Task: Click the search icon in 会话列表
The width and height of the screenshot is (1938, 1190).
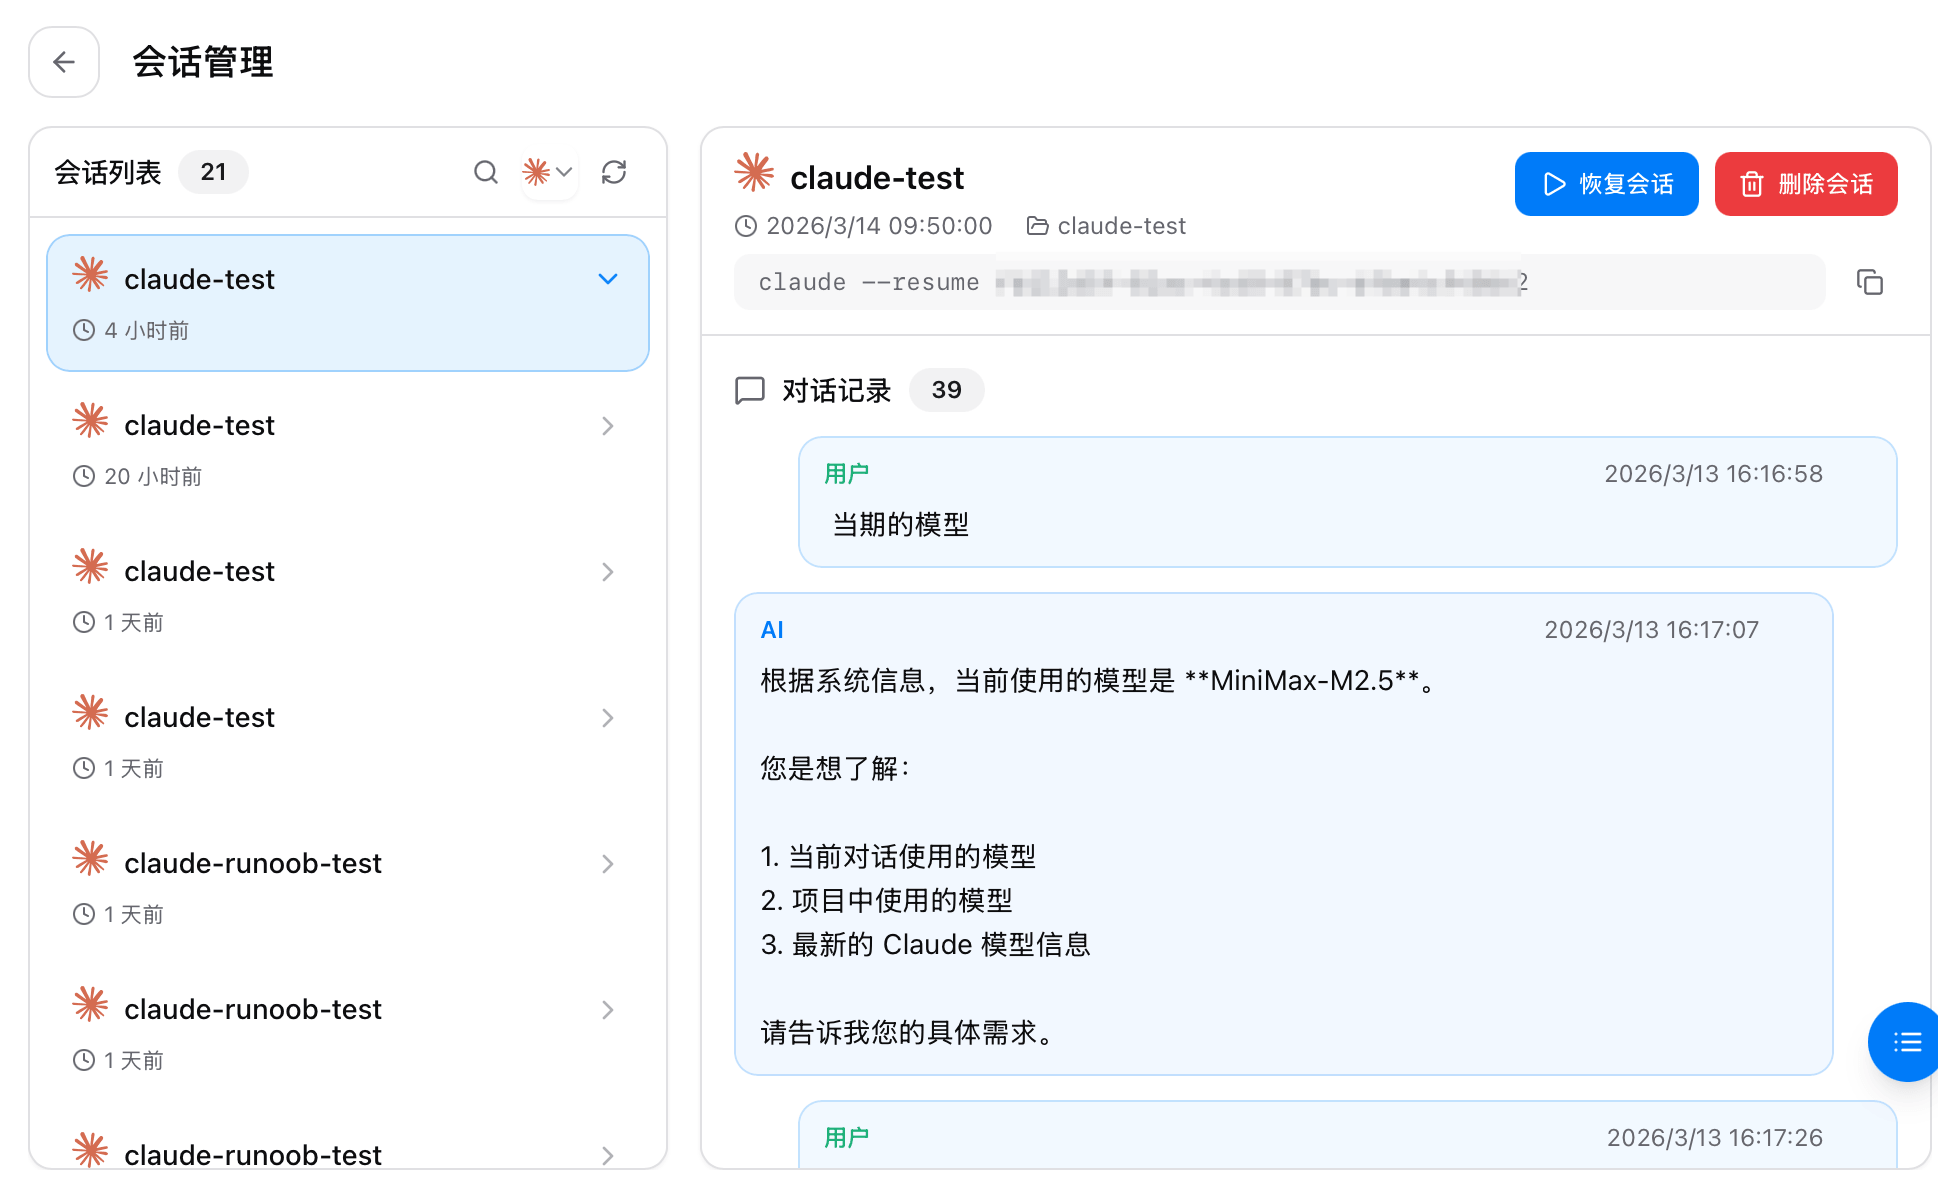Action: pos(486,172)
